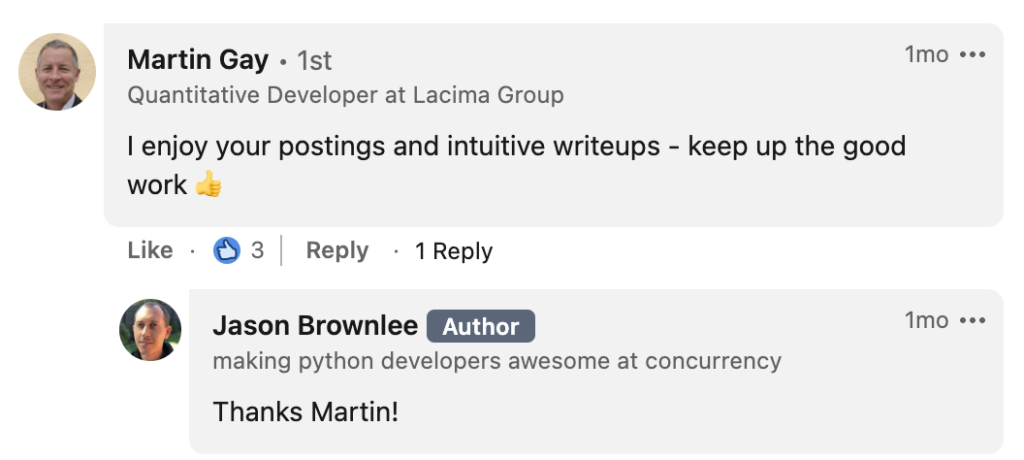Click the 1mo timestamp on Martin's comment

coord(926,55)
